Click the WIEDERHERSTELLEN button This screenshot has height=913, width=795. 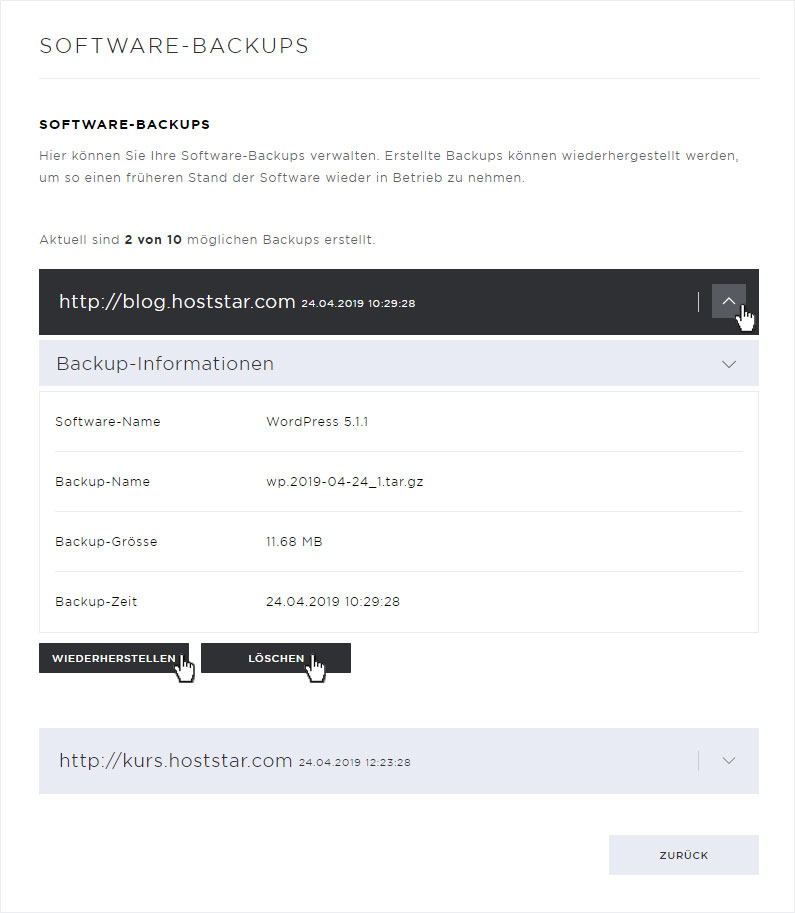113,658
